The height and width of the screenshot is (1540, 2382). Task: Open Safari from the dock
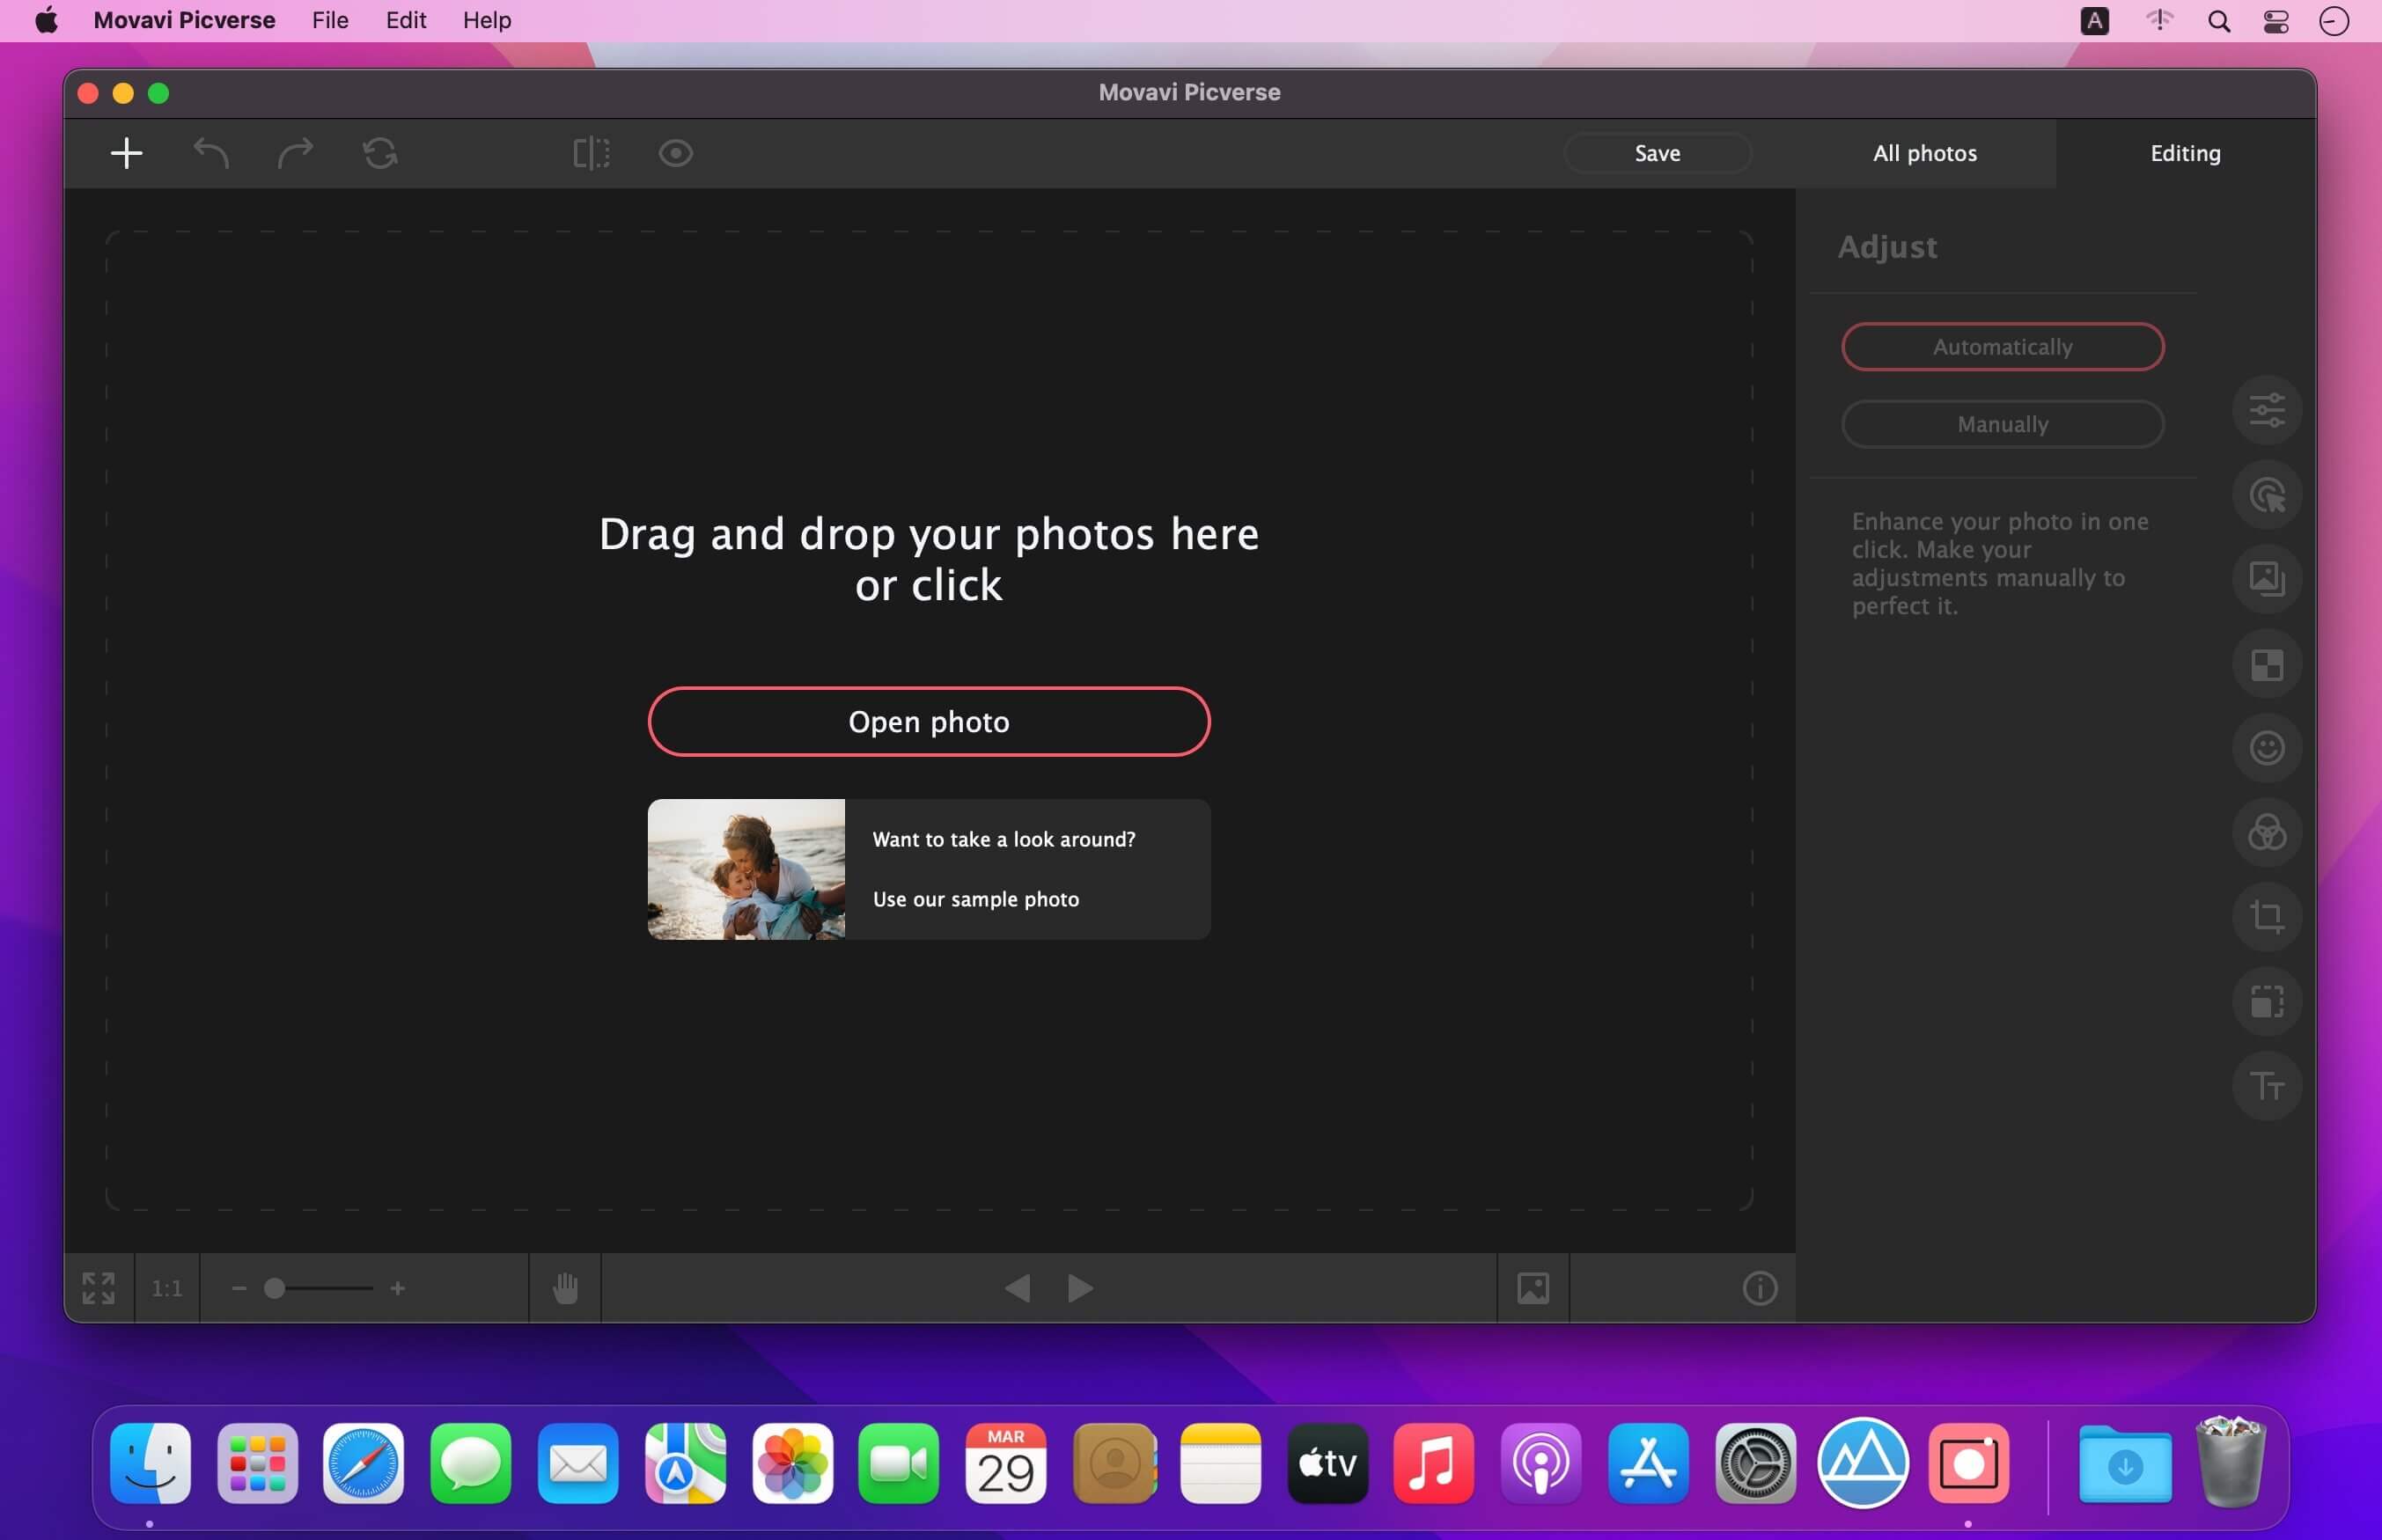coord(363,1463)
